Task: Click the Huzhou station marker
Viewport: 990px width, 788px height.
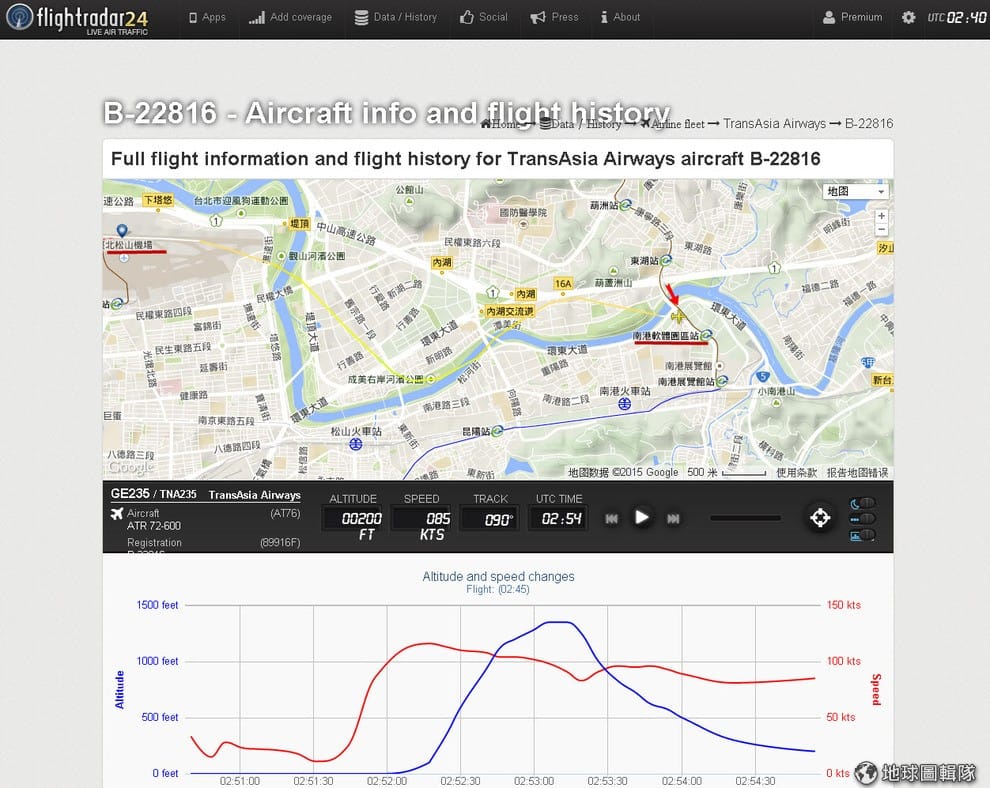Action: (624, 205)
